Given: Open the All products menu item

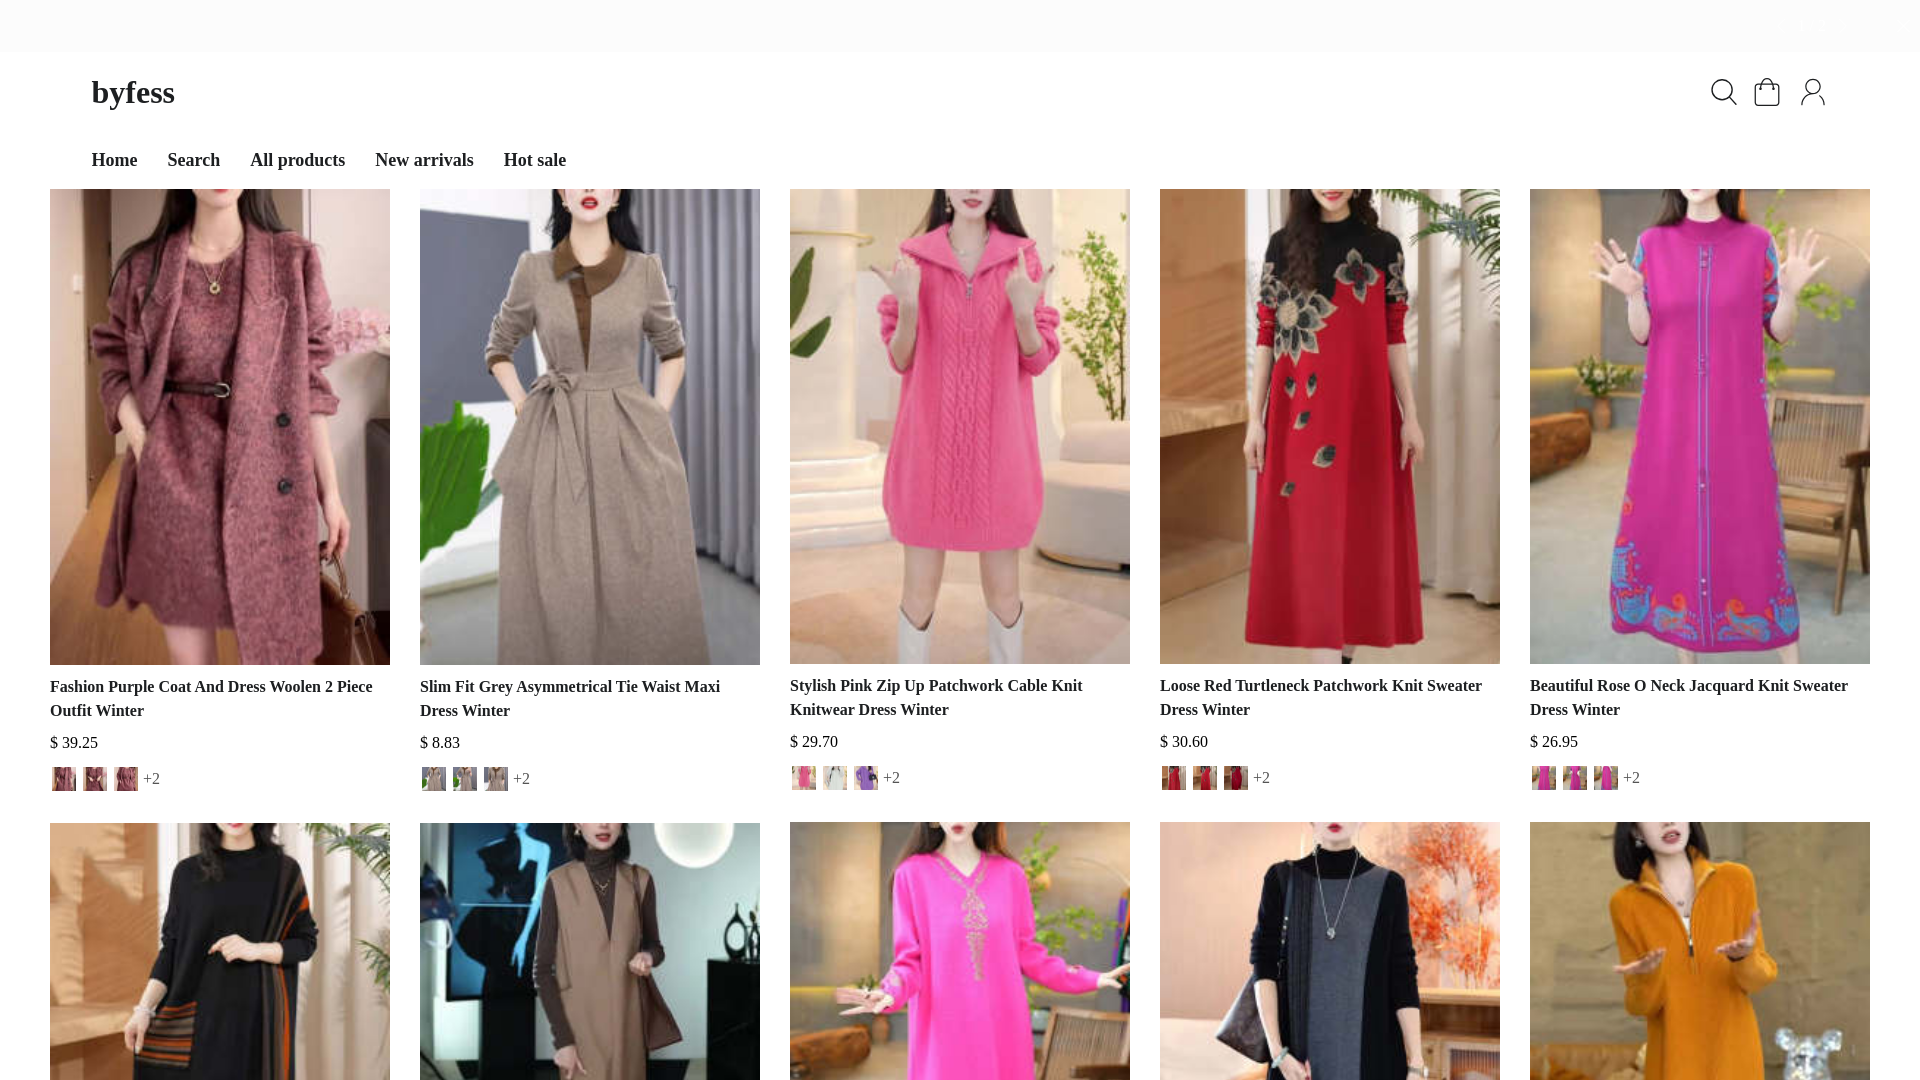Looking at the screenshot, I should [297, 160].
